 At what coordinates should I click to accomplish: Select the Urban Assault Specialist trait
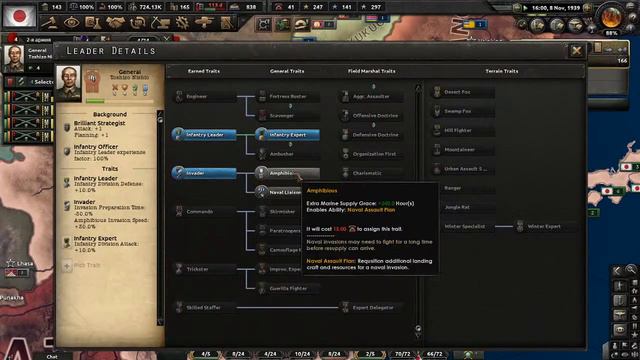point(463,169)
